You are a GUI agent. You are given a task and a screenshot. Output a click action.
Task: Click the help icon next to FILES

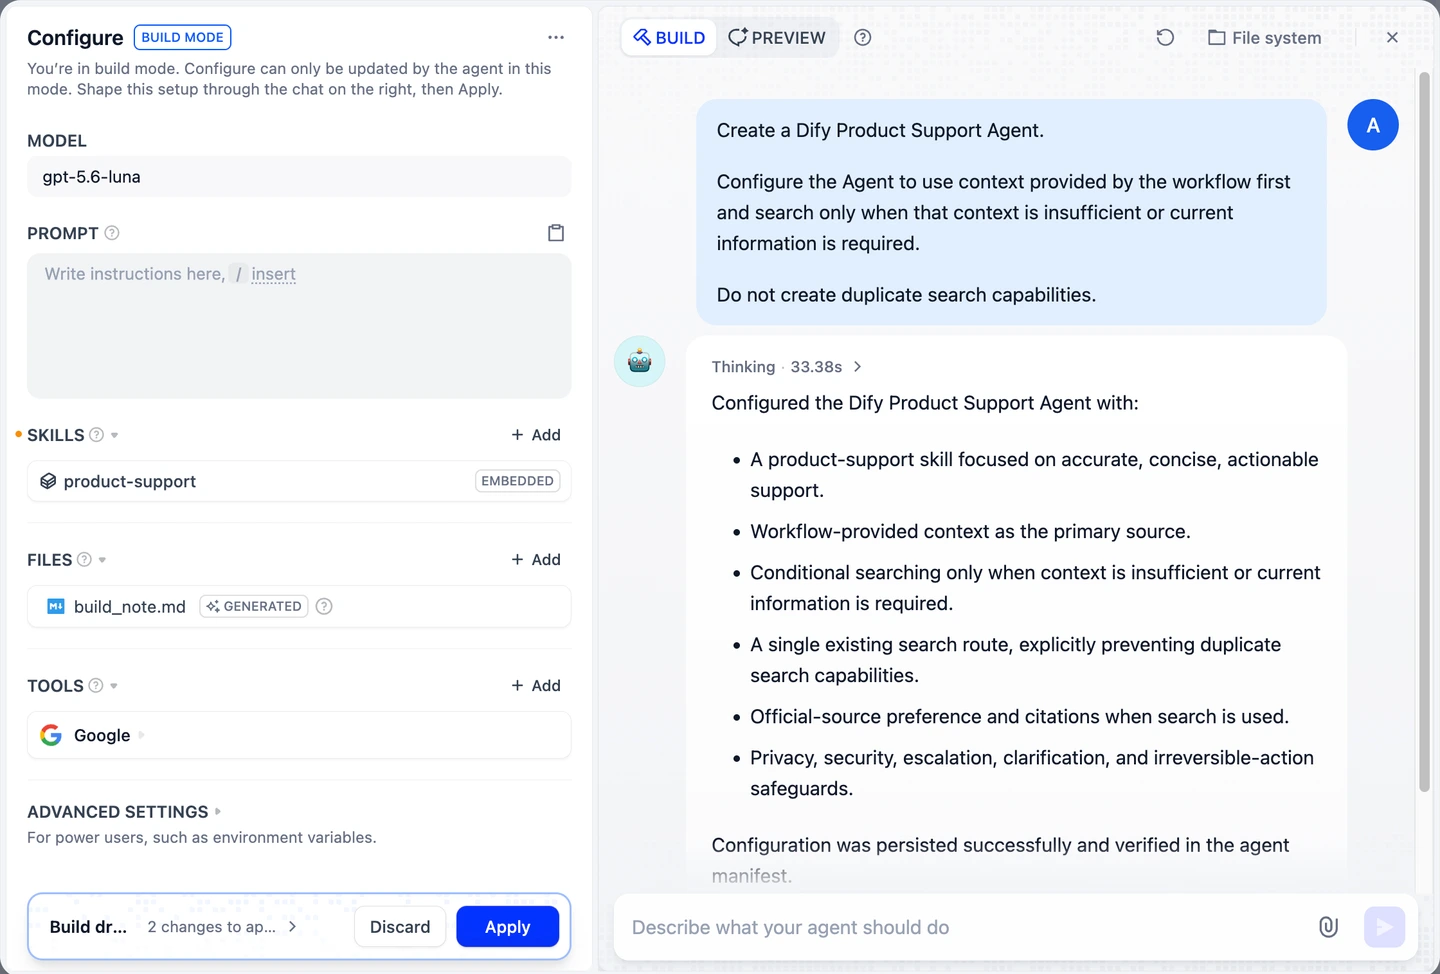tap(84, 559)
